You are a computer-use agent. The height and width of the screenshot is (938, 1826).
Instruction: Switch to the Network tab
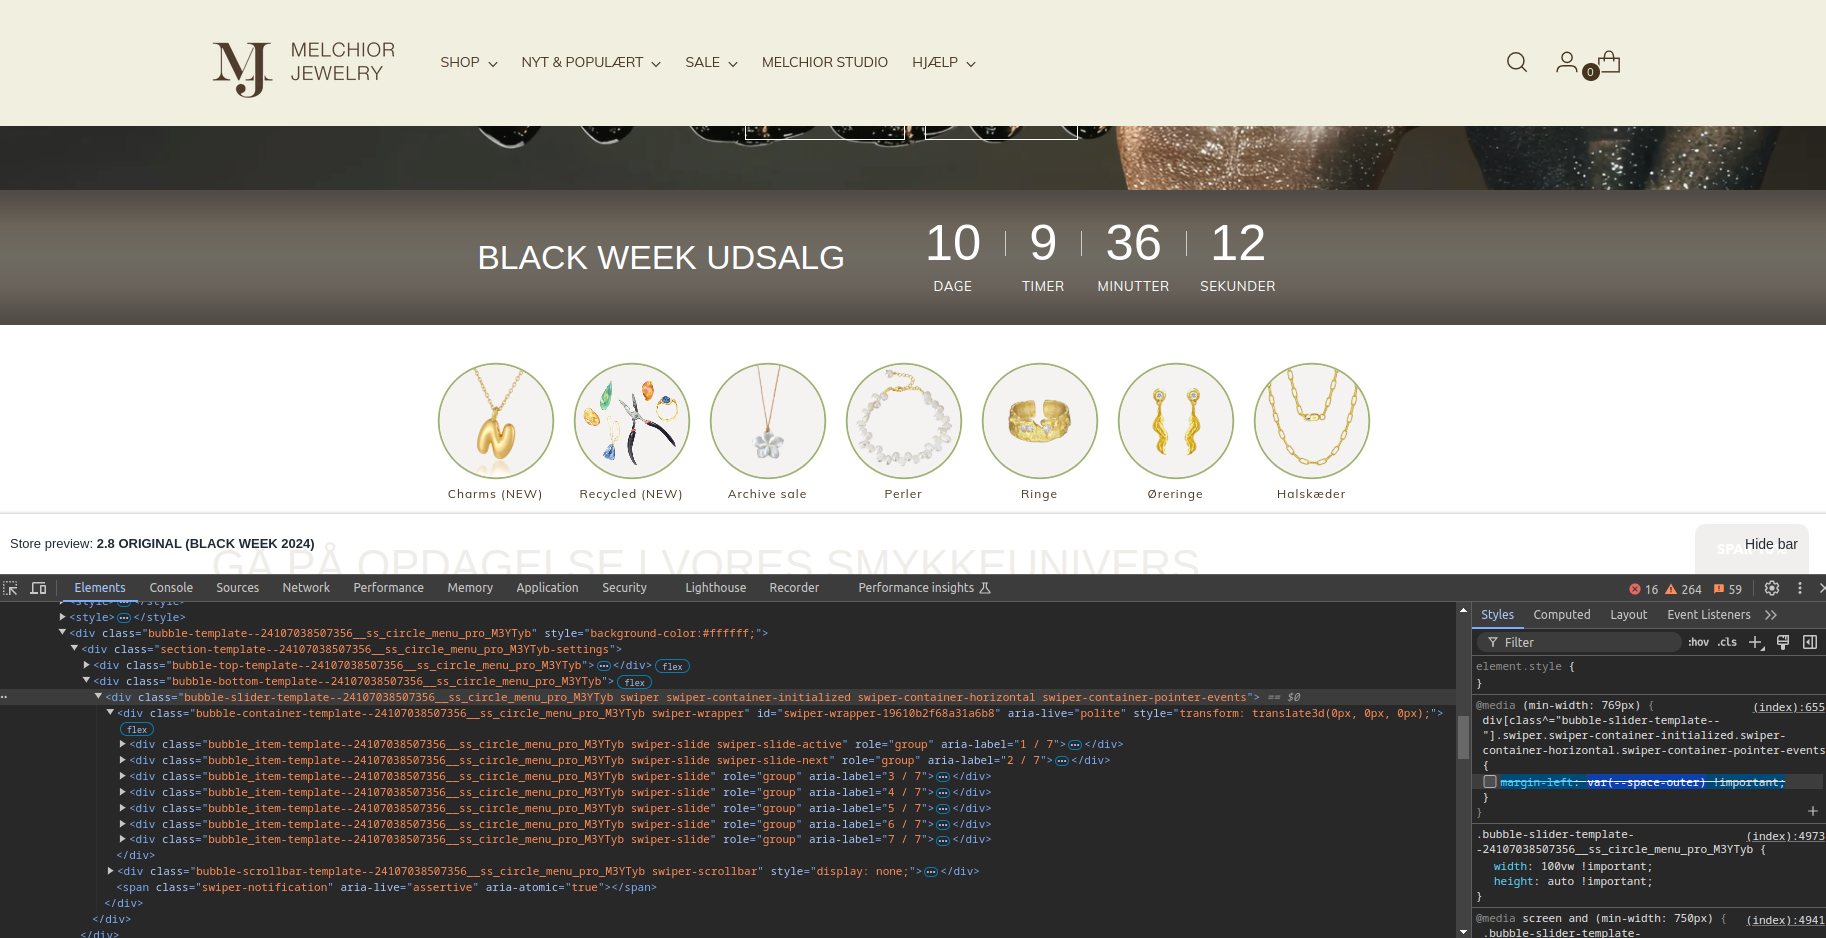tap(306, 588)
